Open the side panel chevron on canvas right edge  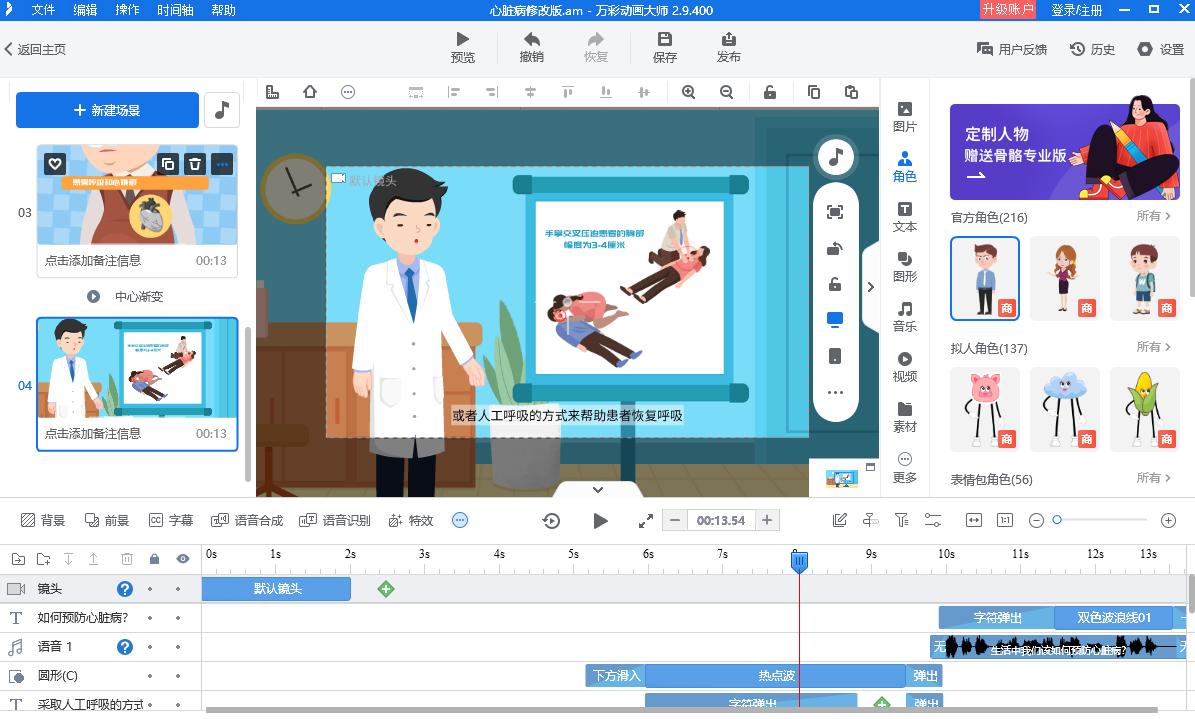pos(870,286)
